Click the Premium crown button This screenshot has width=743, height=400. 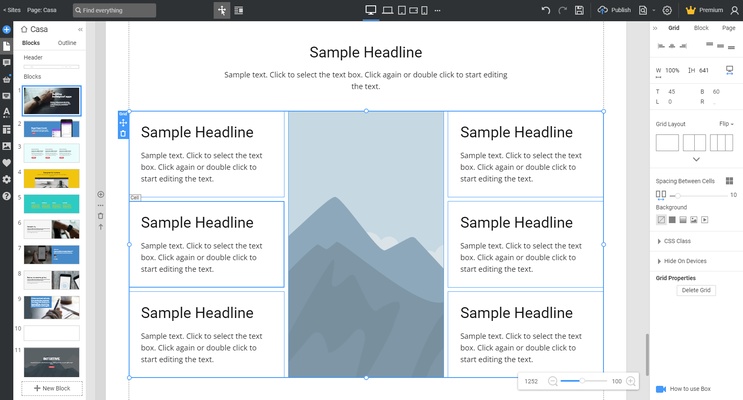pos(704,10)
